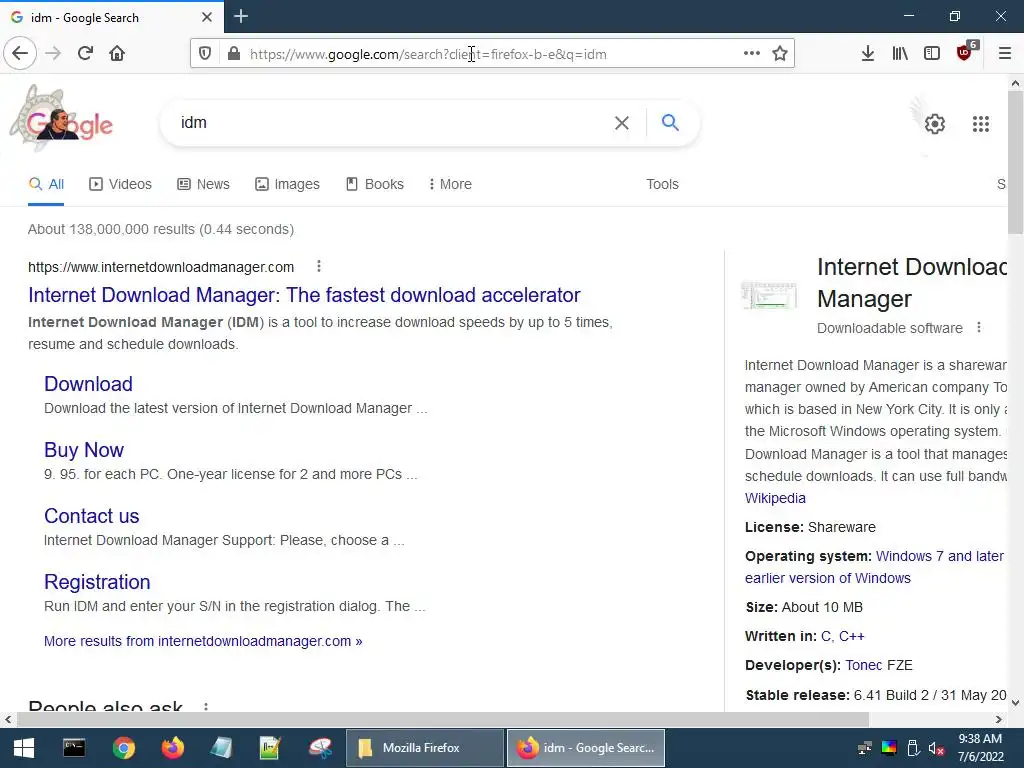Switch to Books results

[374, 184]
